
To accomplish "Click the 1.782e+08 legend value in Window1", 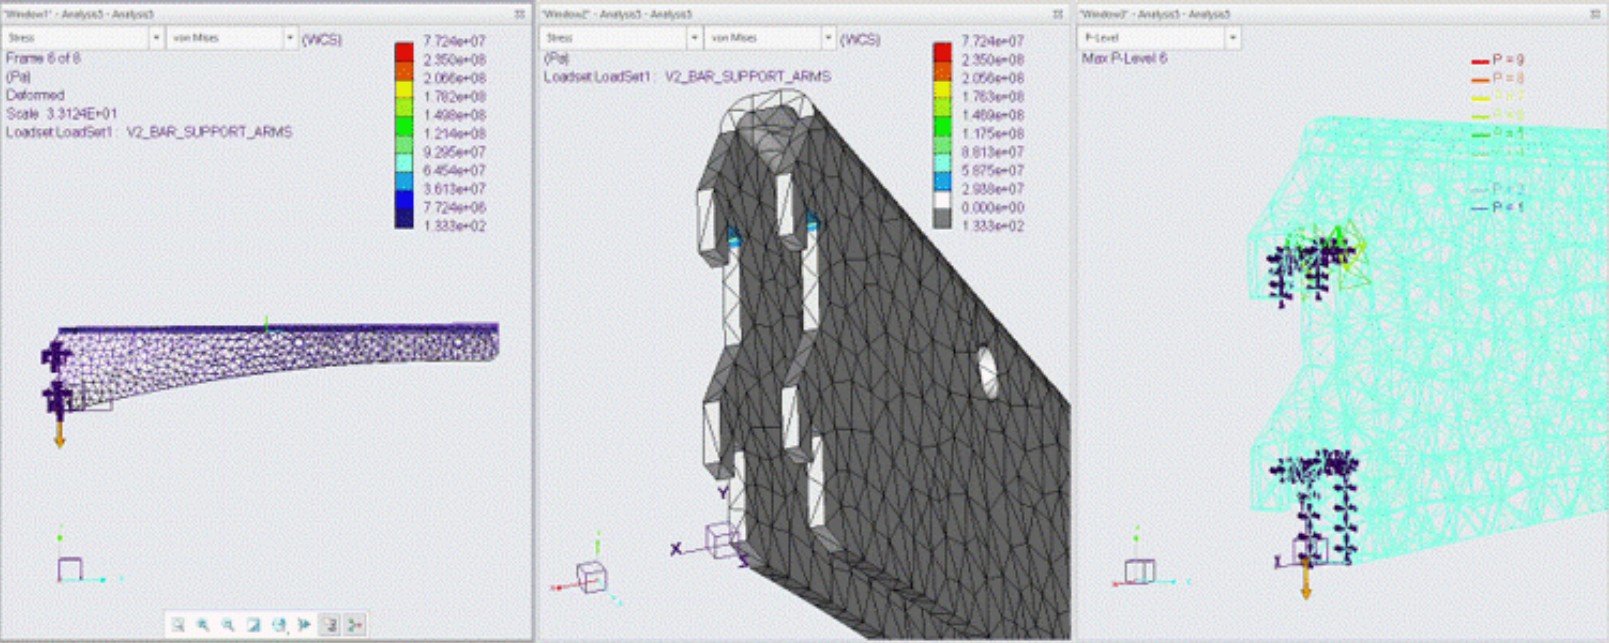I will (x=454, y=97).
